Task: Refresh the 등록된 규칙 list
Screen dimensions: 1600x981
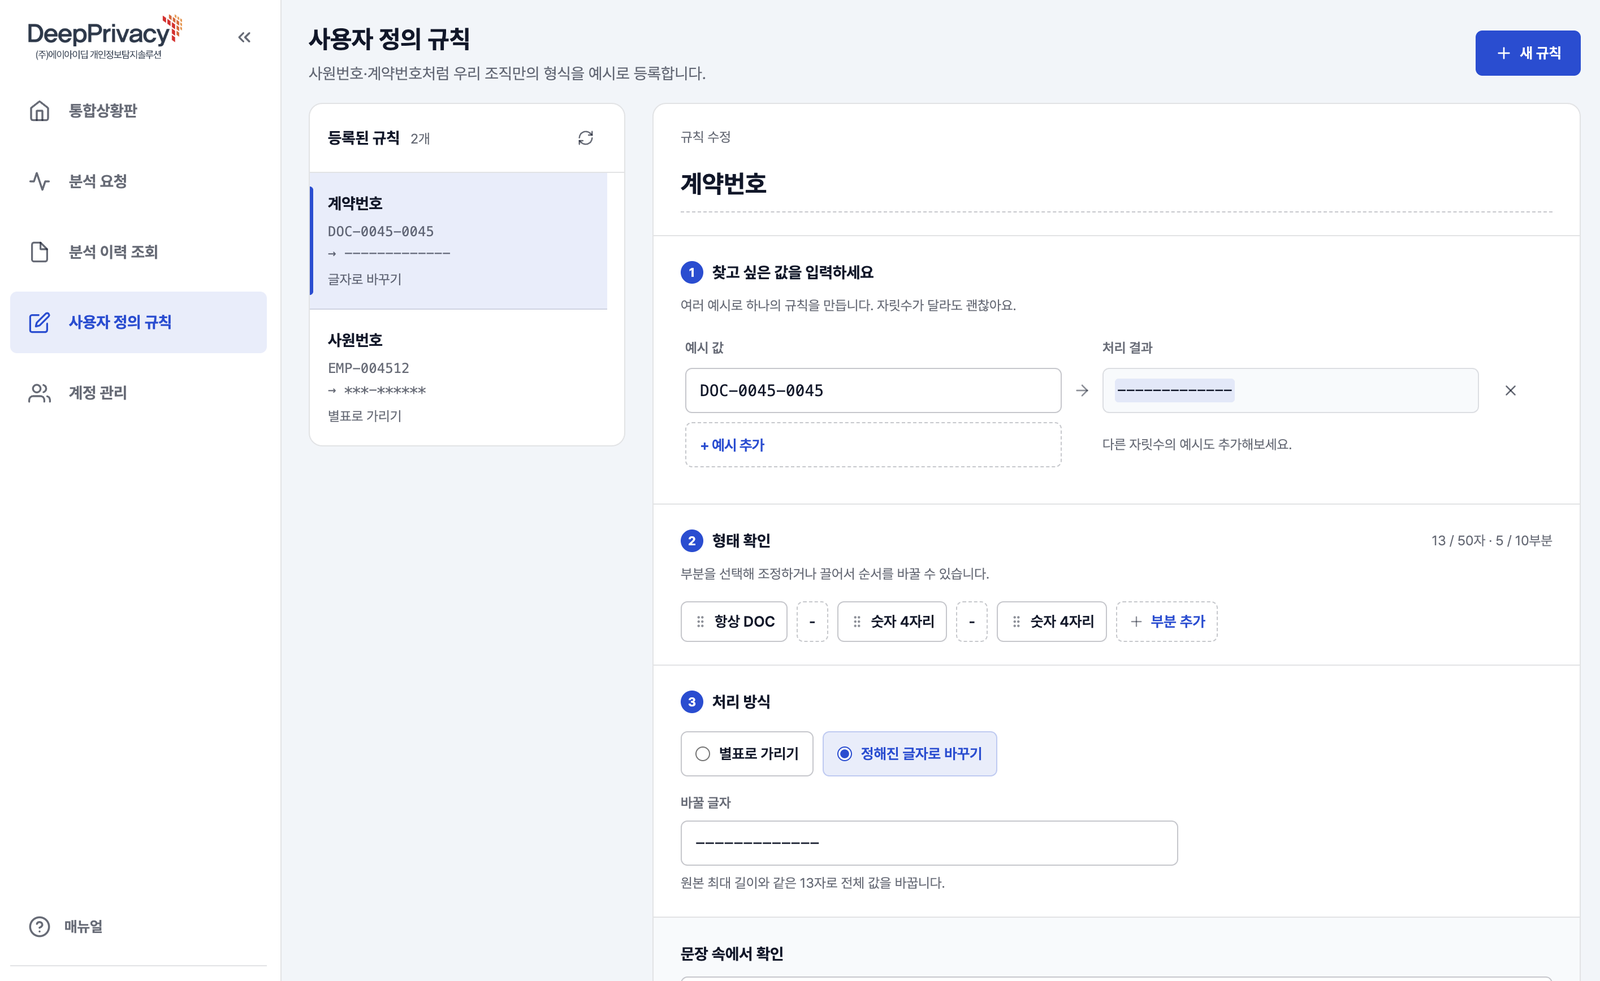Action: point(586,138)
